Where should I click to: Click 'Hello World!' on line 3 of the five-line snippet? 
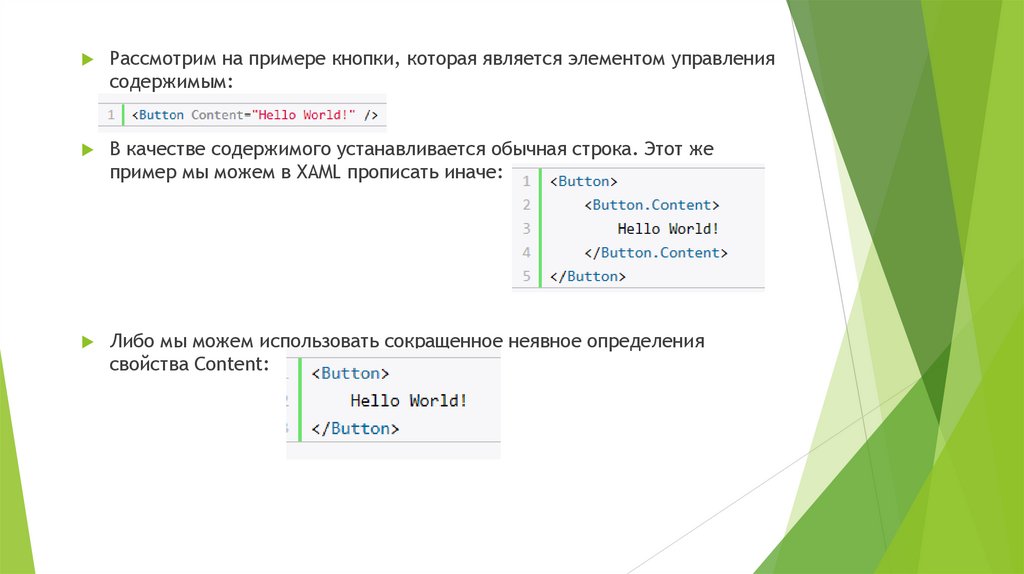point(668,229)
